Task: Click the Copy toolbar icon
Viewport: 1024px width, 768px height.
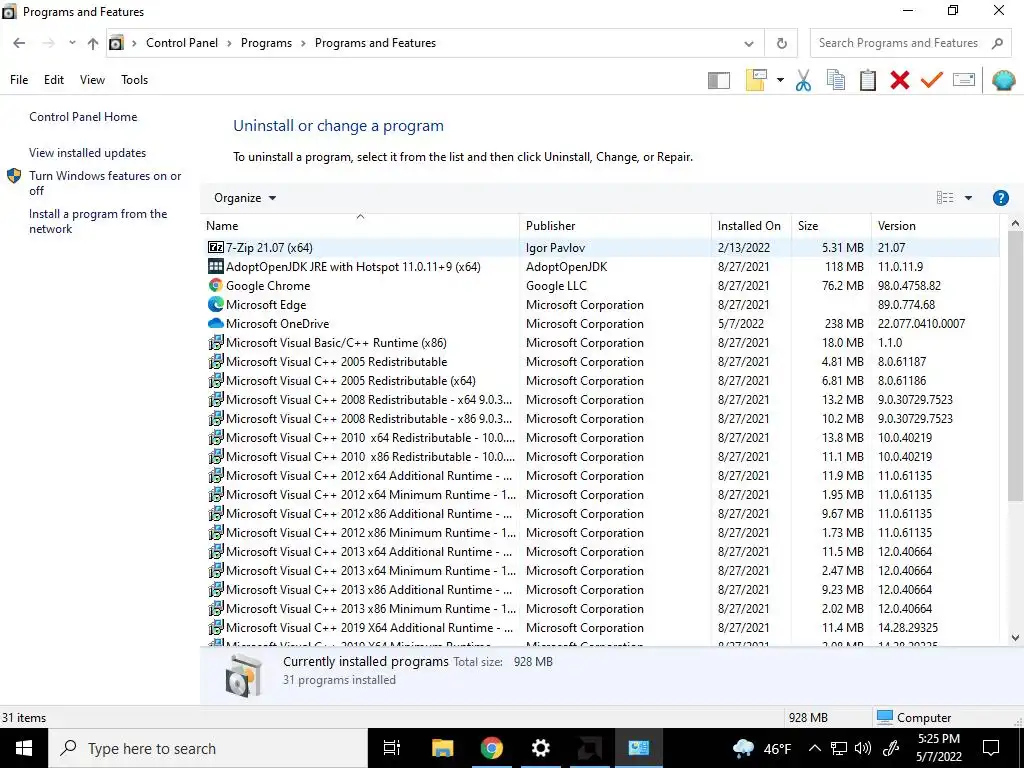Action: [835, 80]
